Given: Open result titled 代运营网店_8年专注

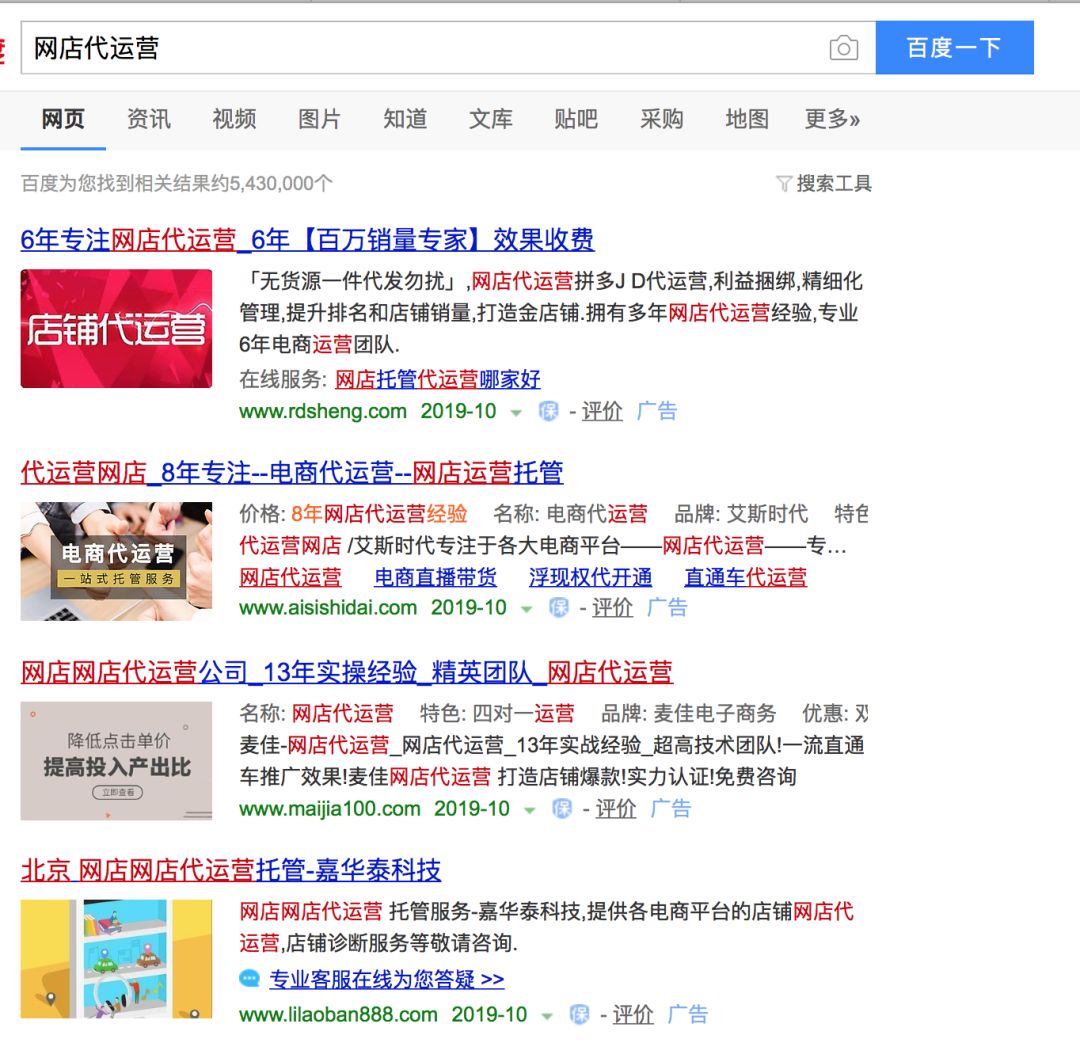Looking at the screenshot, I should coord(292,473).
